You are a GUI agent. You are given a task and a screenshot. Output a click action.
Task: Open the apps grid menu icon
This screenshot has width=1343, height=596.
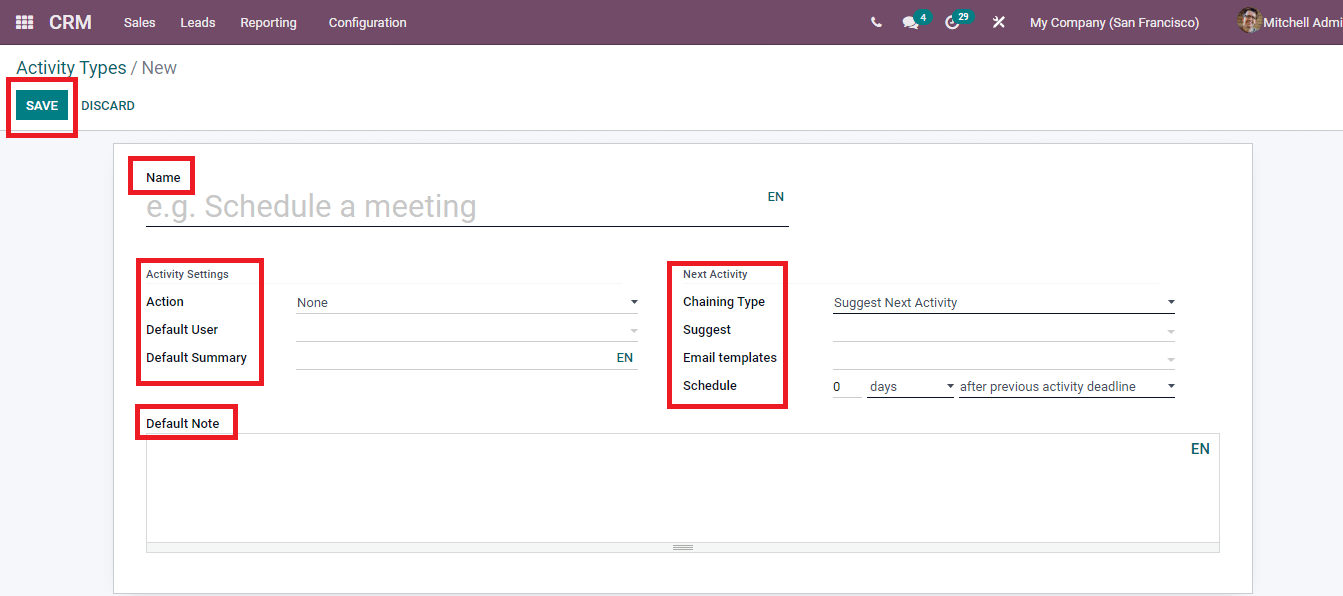point(24,22)
